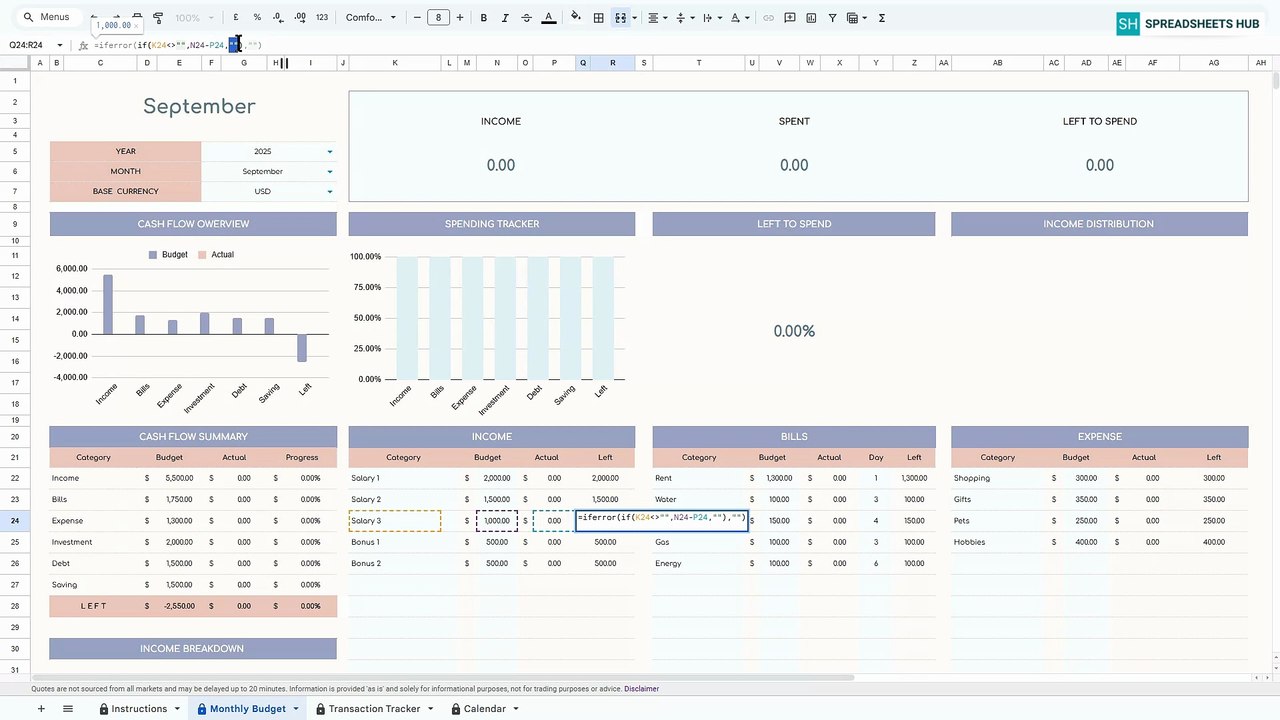
Task: Toggle italic formatting
Action: tap(505, 18)
